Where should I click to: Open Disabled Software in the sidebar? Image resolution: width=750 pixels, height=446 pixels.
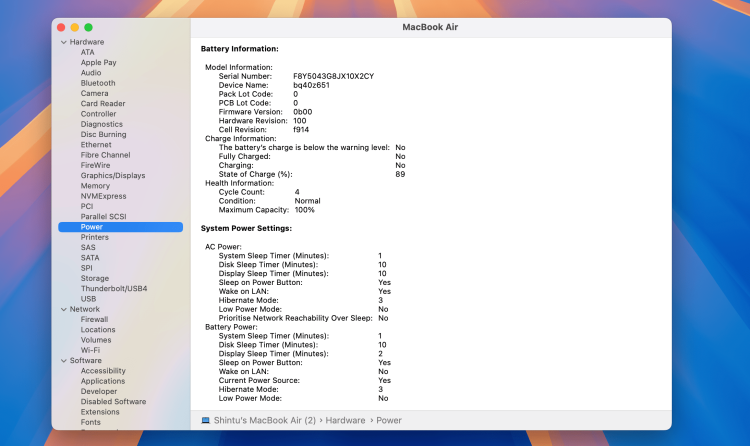click(x=113, y=402)
